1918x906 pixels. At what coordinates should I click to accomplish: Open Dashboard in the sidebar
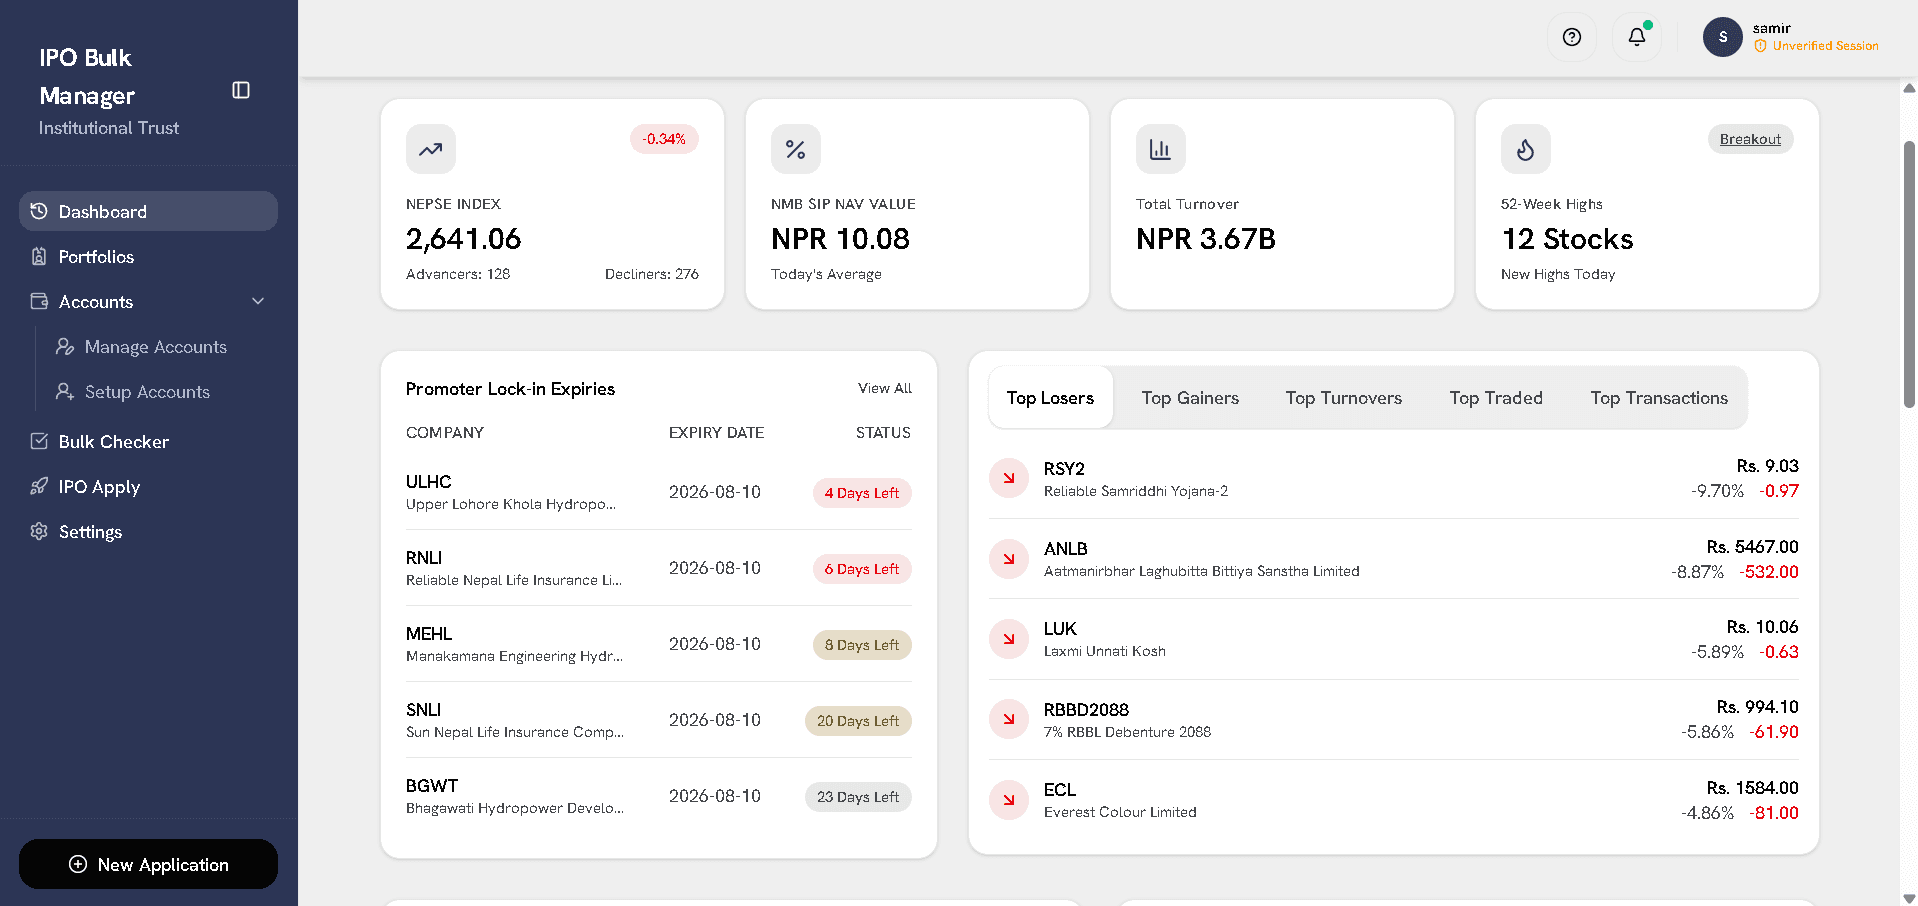[148, 211]
